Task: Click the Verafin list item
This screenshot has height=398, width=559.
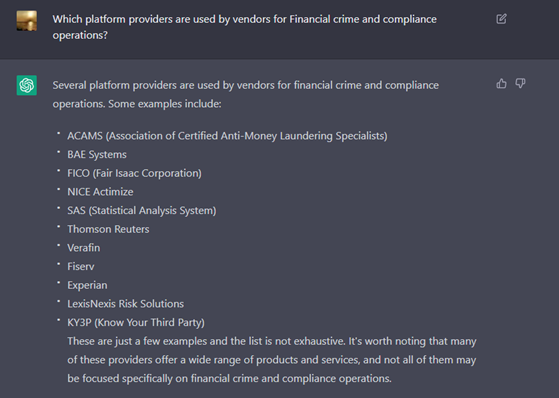Action: point(83,248)
